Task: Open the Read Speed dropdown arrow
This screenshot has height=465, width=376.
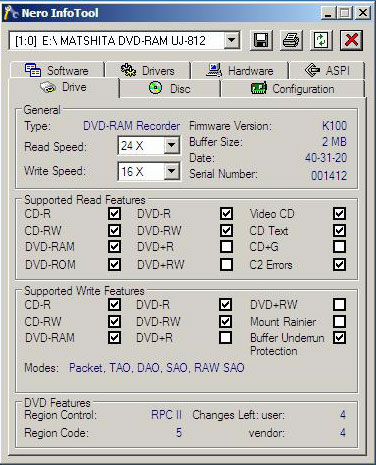Action: pos(172,145)
